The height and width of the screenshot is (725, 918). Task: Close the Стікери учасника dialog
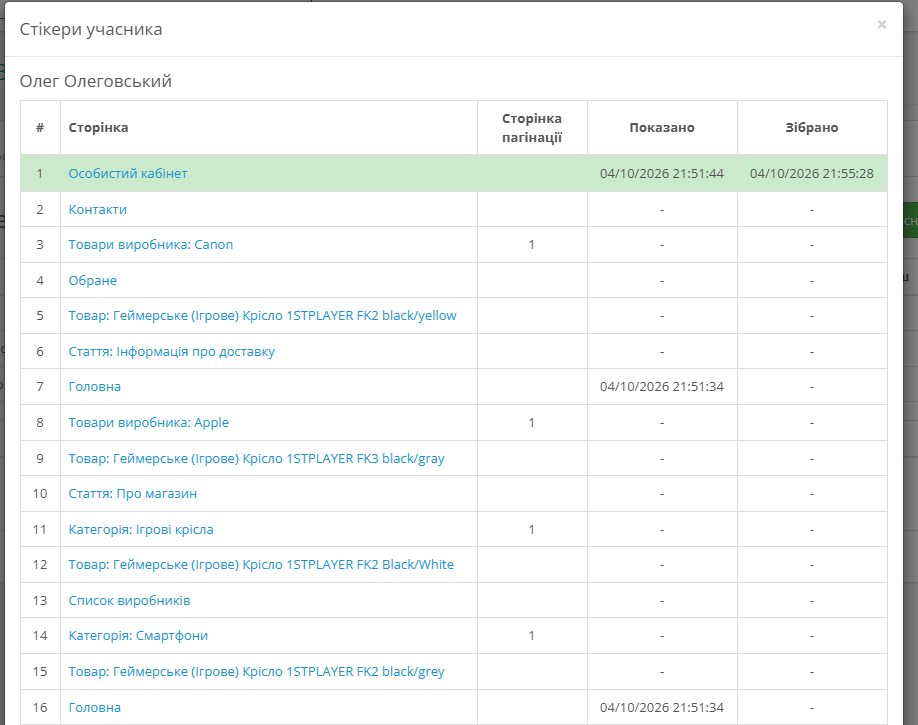tap(882, 25)
